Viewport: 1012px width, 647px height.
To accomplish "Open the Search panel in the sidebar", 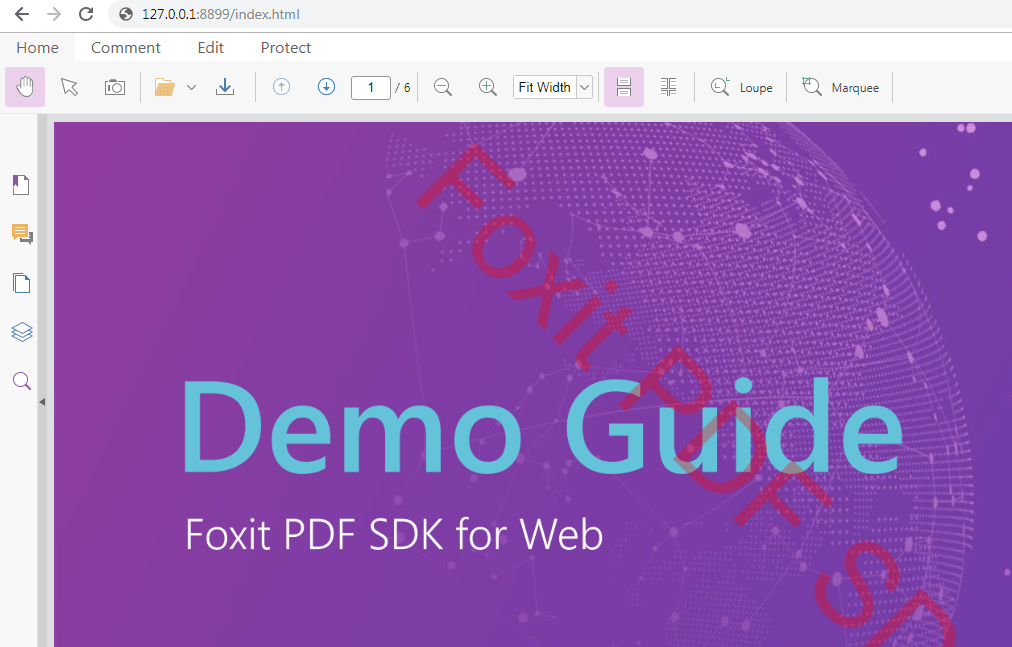I will click(21, 381).
